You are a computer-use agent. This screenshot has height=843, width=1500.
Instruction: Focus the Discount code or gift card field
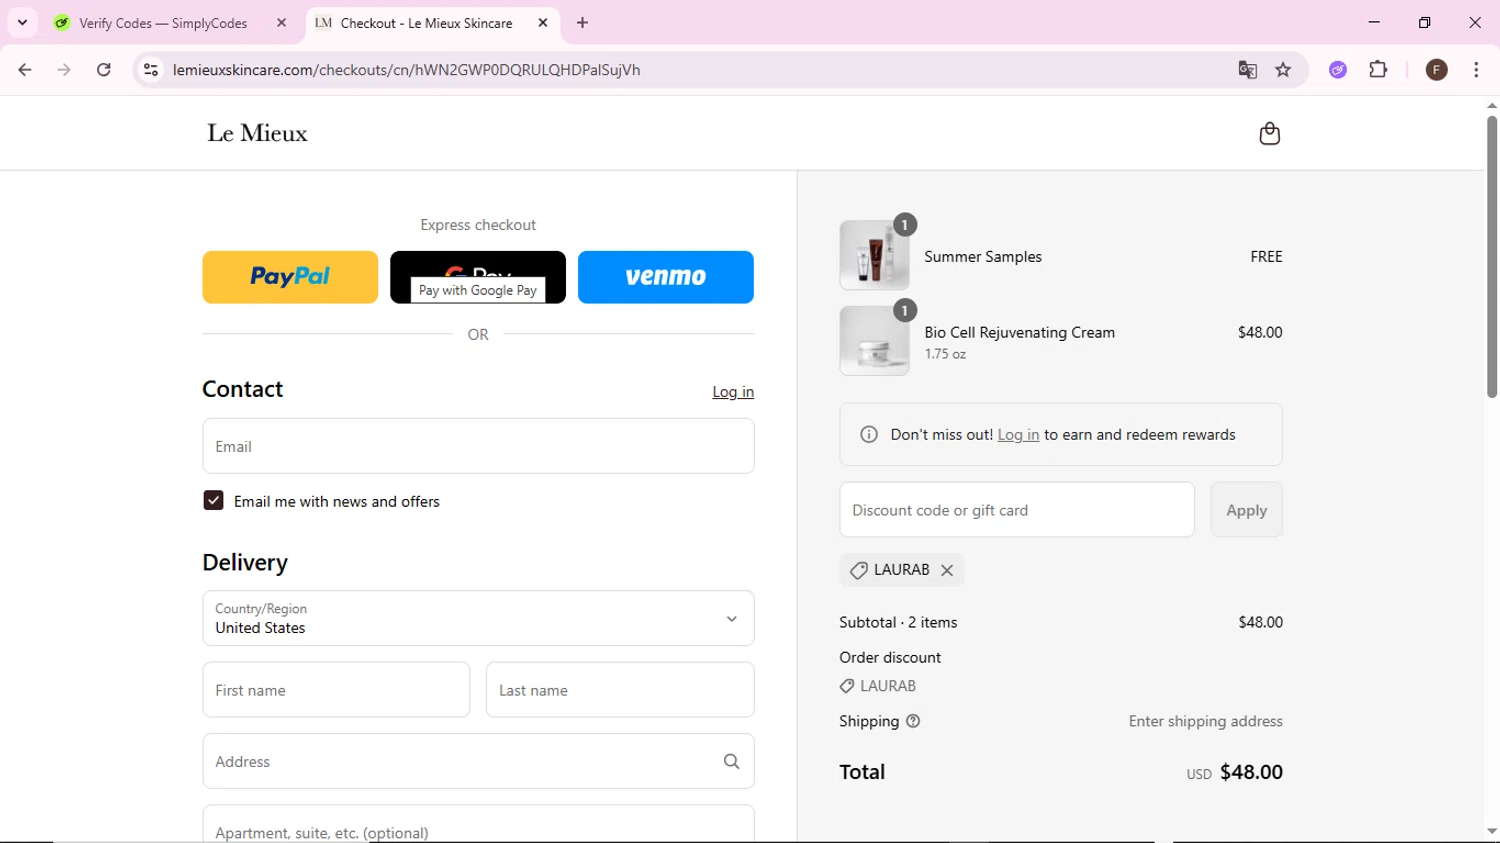(1017, 510)
